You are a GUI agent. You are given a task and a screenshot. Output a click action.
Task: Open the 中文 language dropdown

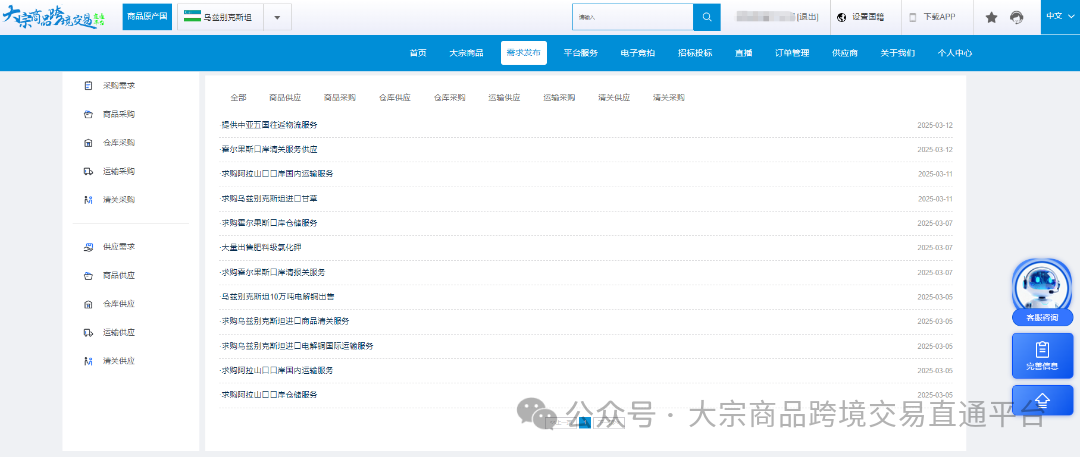click(1059, 16)
